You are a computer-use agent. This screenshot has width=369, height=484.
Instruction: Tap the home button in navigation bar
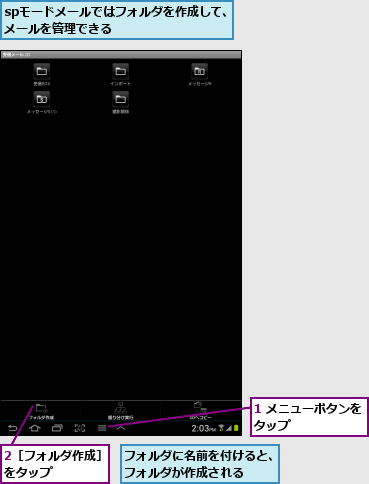(35, 428)
